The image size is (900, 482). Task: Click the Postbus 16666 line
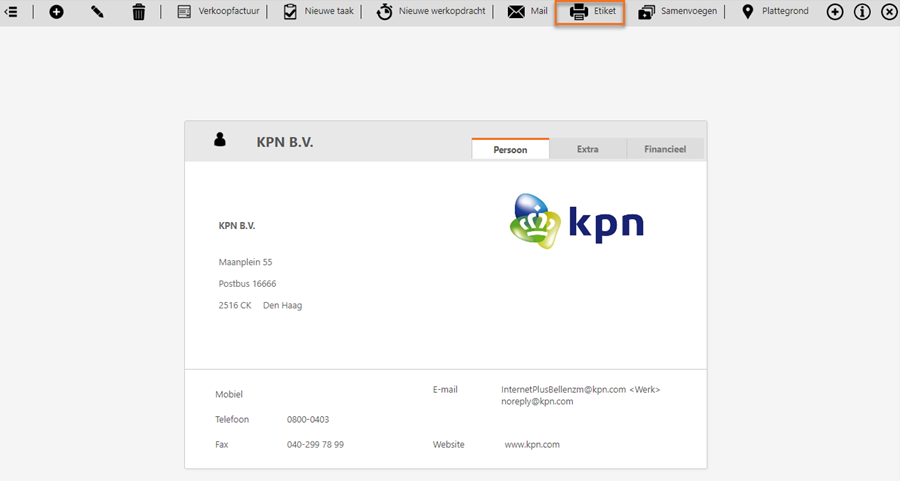(x=247, y=283)
